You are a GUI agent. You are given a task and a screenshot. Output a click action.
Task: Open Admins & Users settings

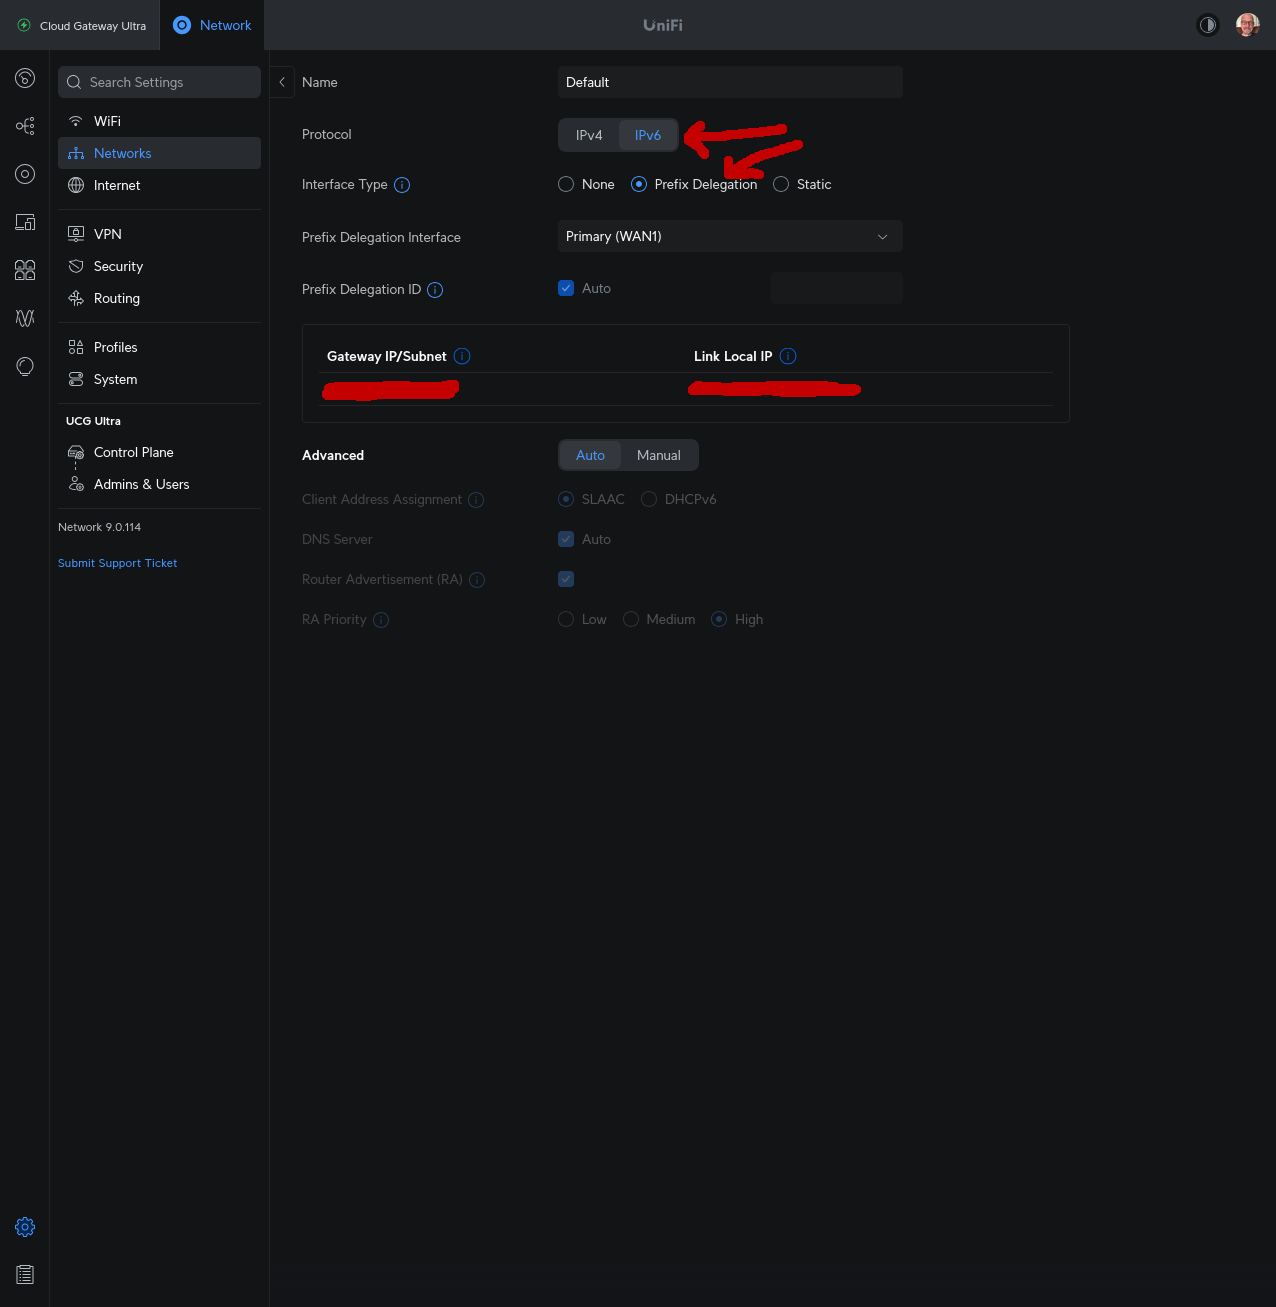point(159,484)
